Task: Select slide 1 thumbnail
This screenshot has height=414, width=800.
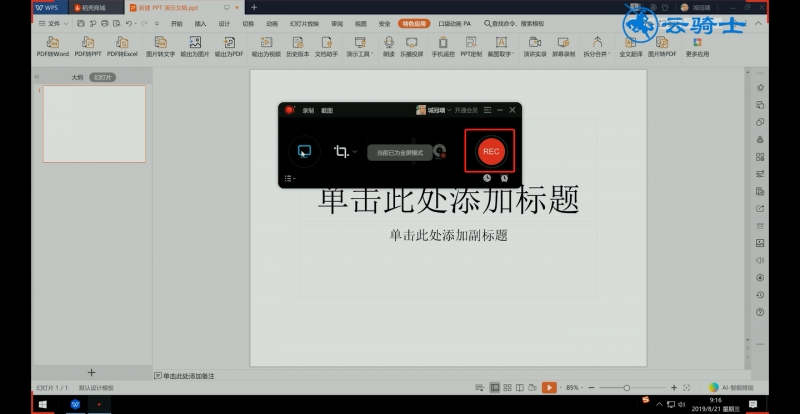Action: click(x=94, y=124)
